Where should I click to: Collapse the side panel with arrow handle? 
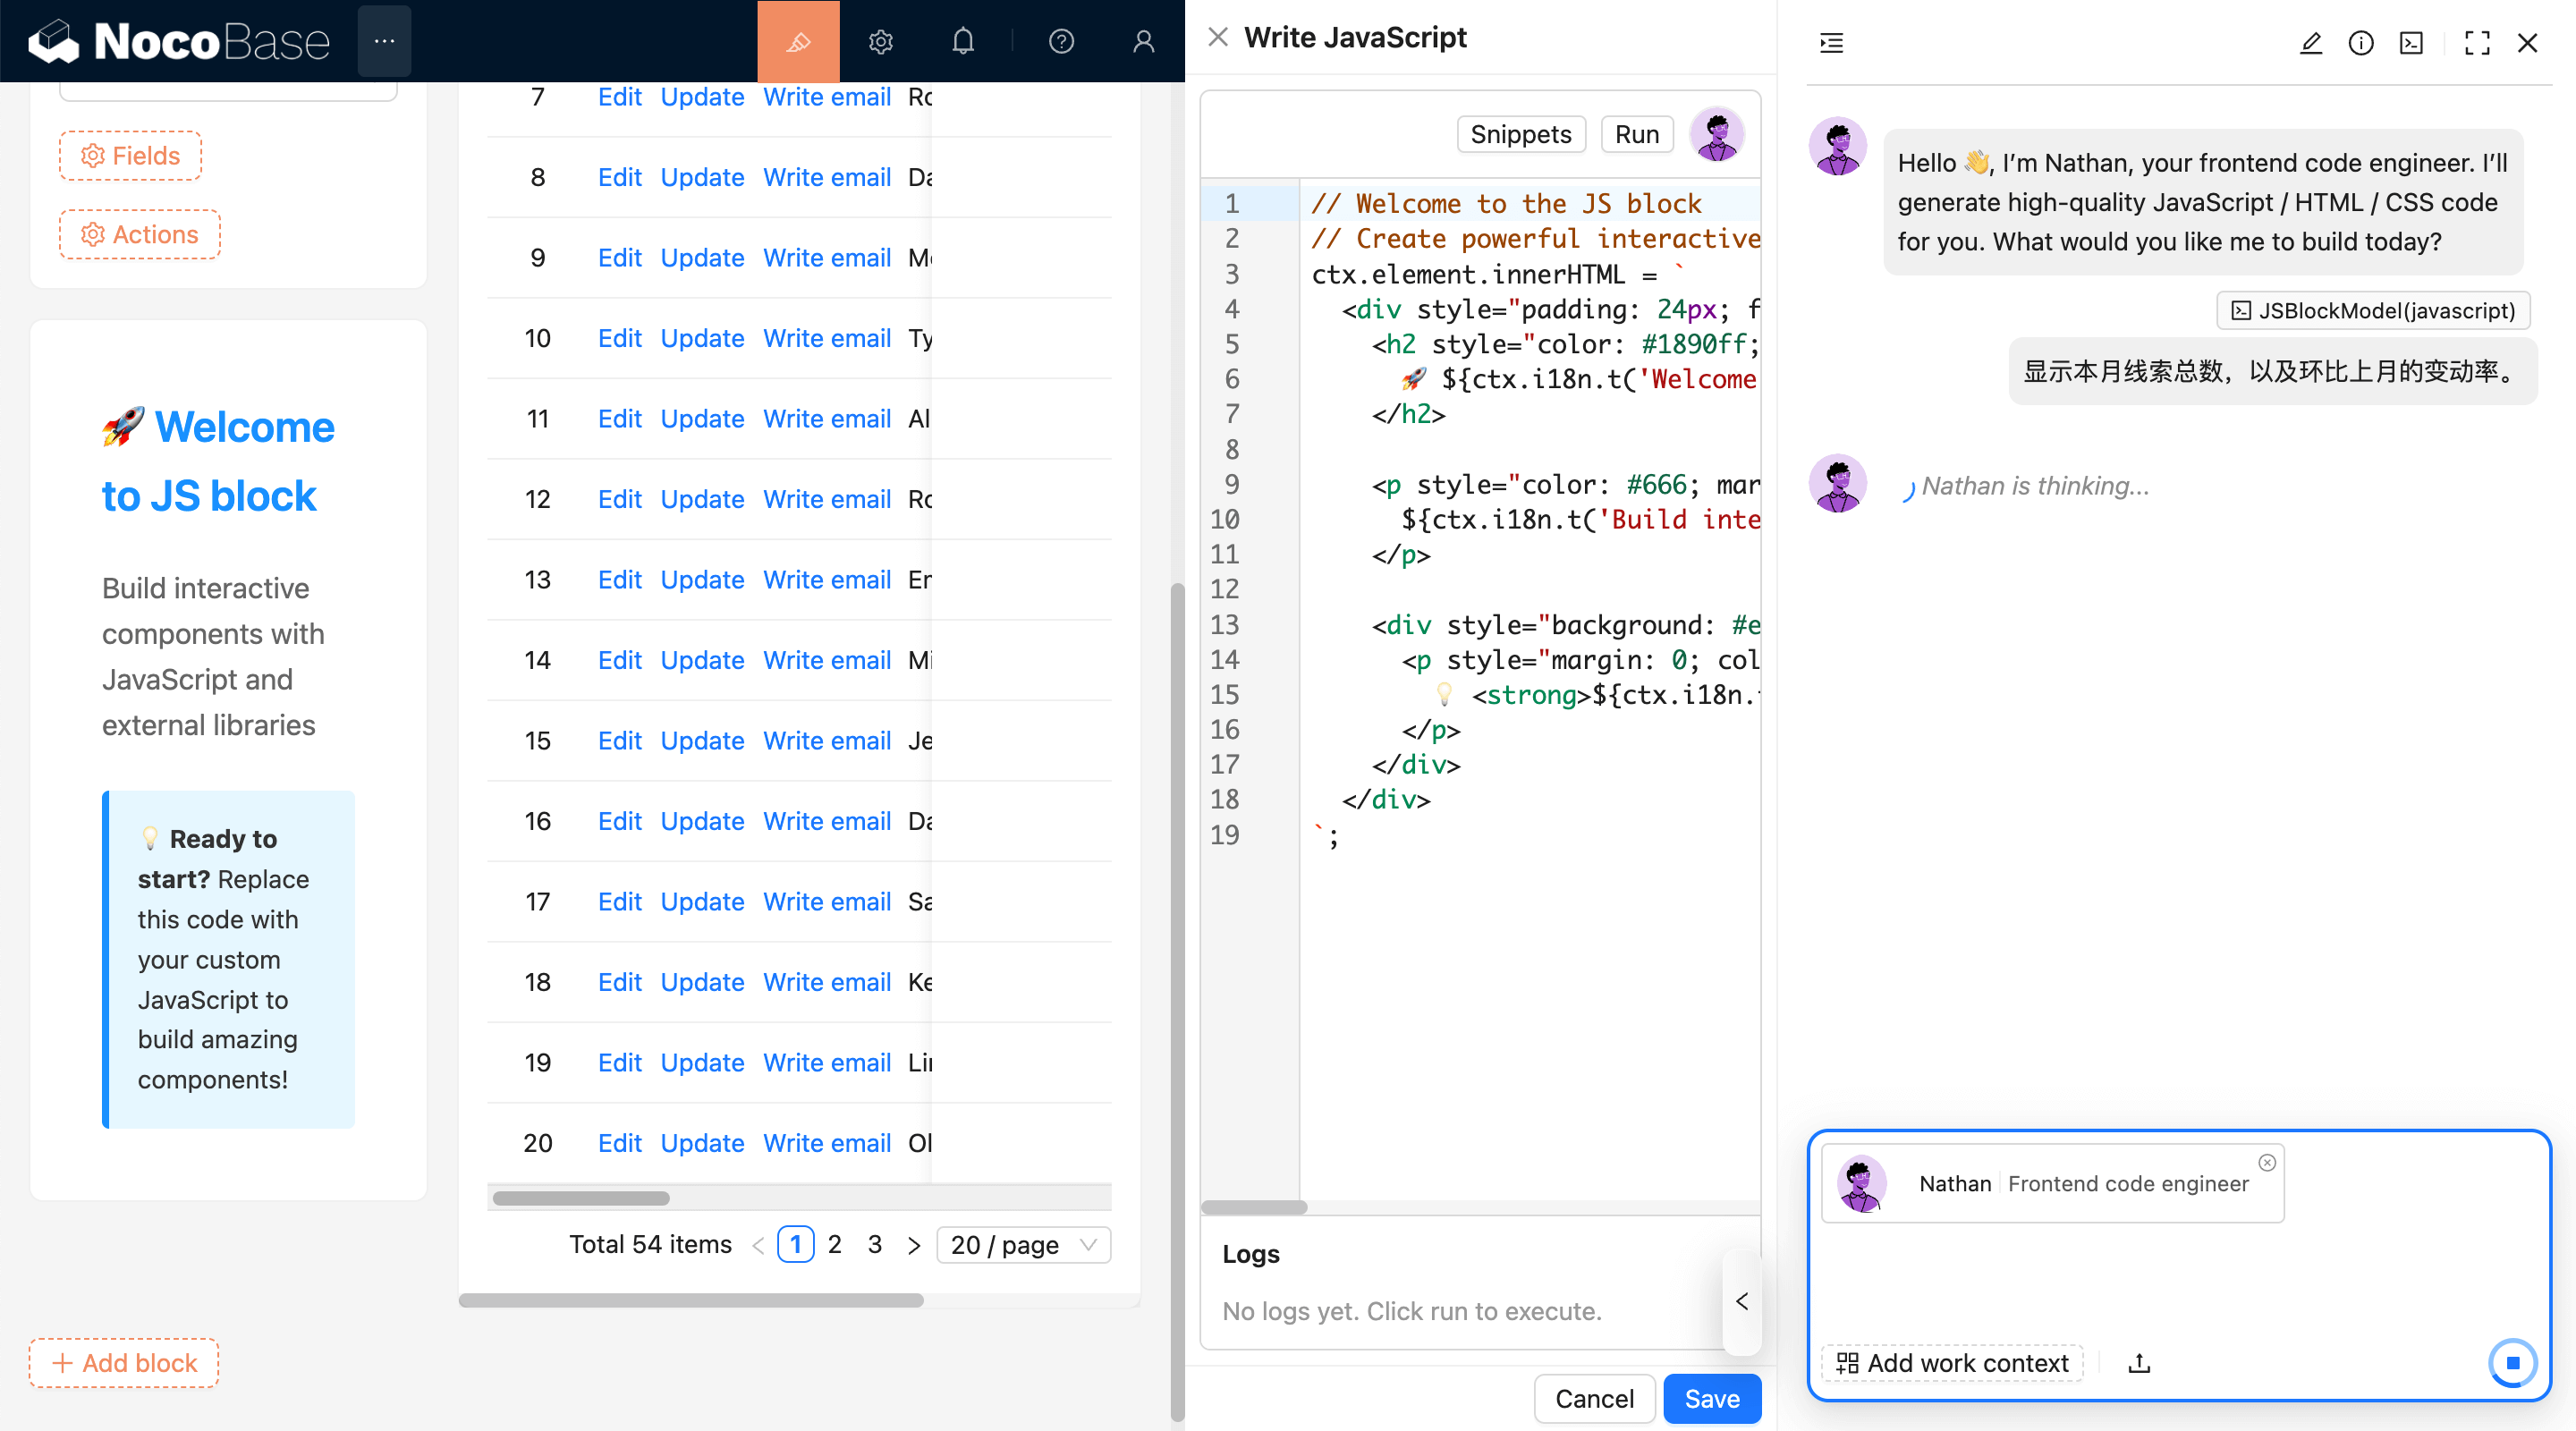tap(1741, 1301)
